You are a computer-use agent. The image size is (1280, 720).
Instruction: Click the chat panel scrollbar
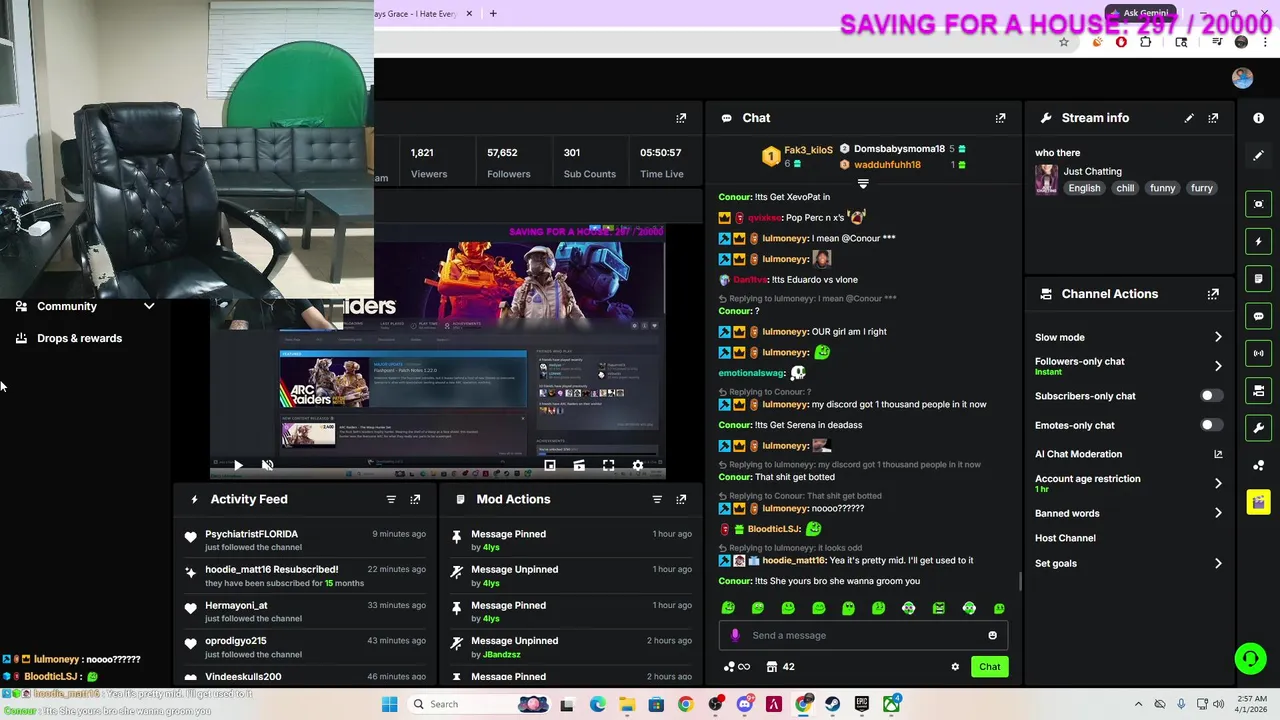[x=1020, y=581]
